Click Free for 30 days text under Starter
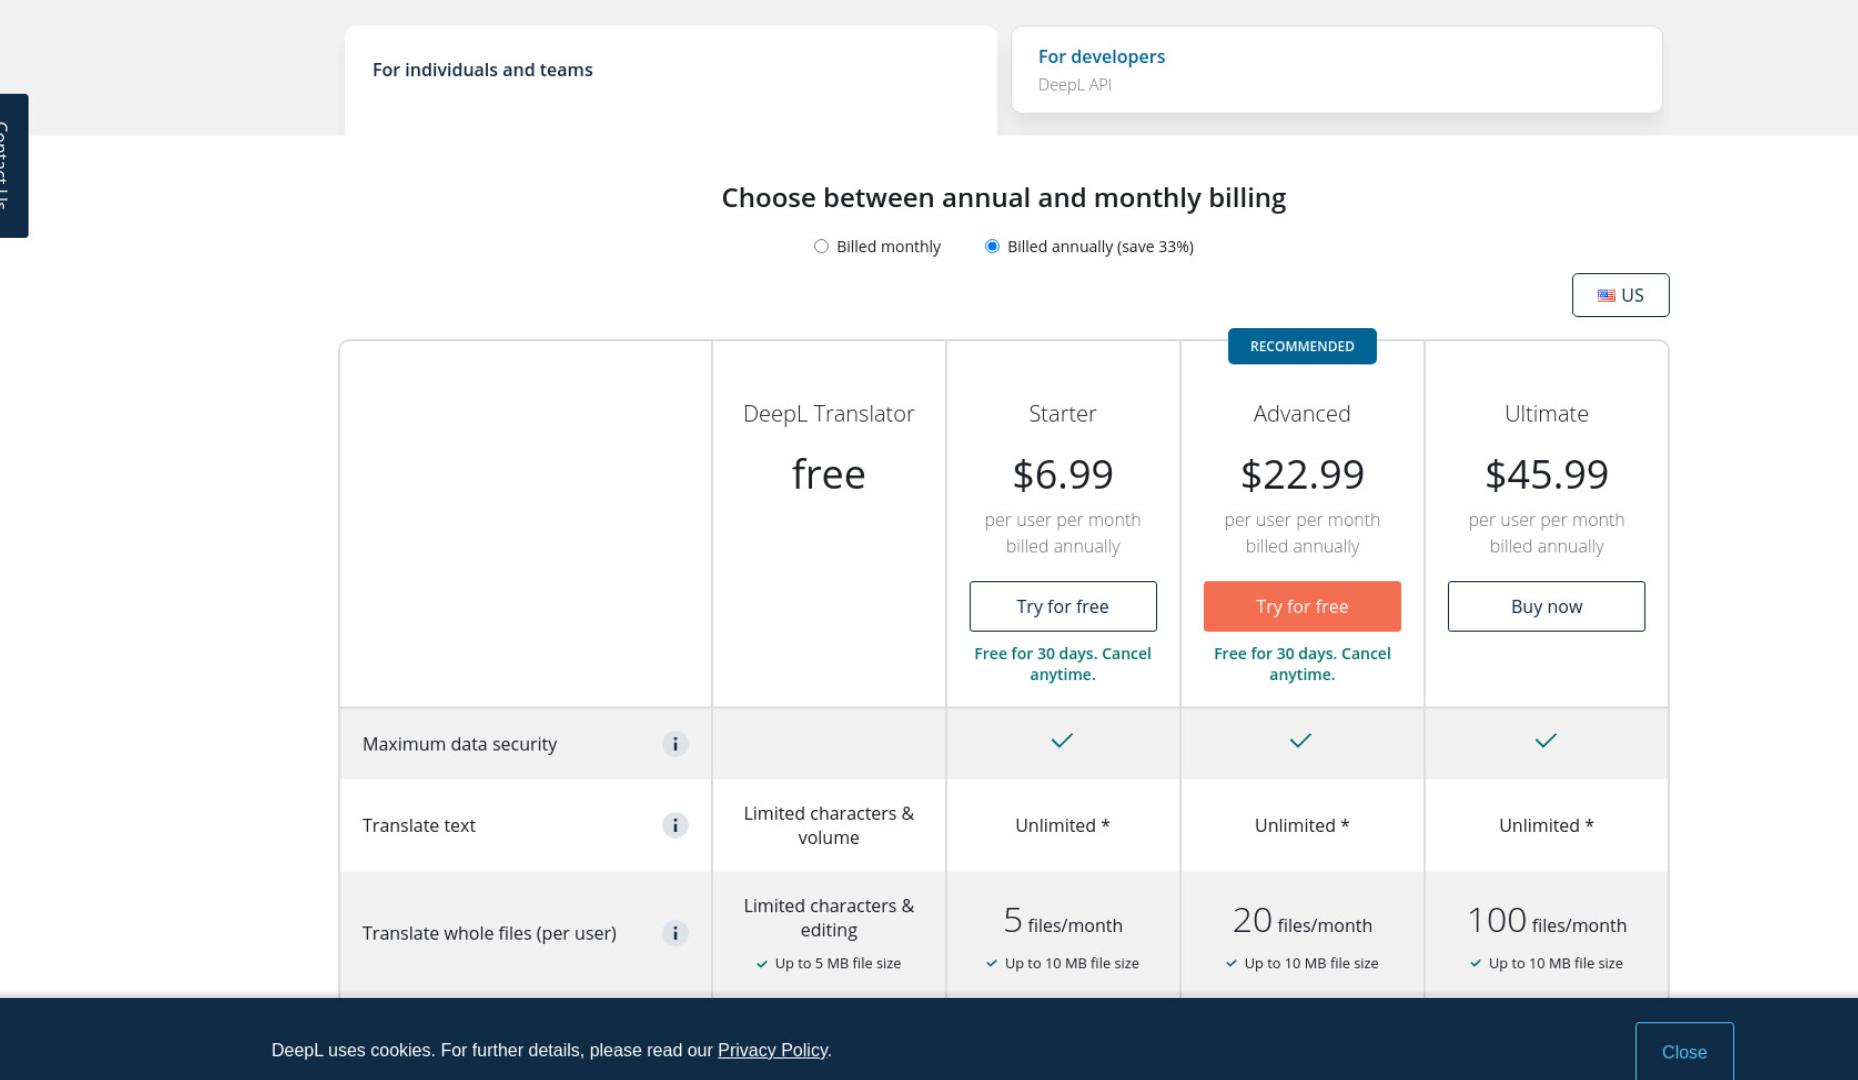Screen dimensions: 1858x1080 (x=1063, y=664)
